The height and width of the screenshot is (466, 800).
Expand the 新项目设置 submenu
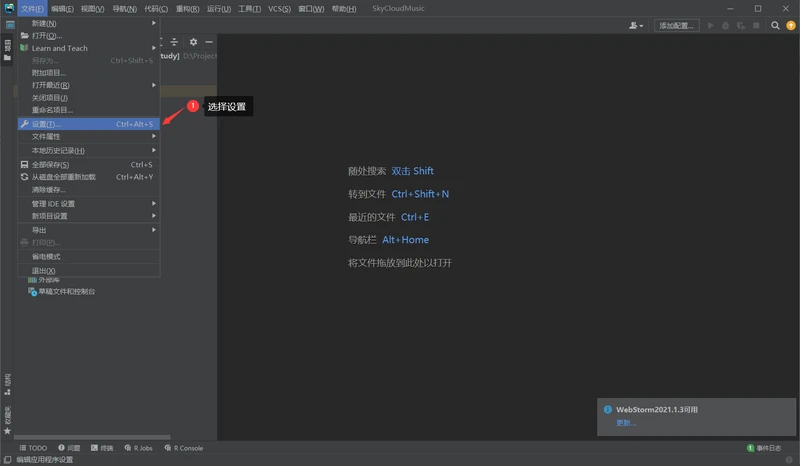click(89, 216)
